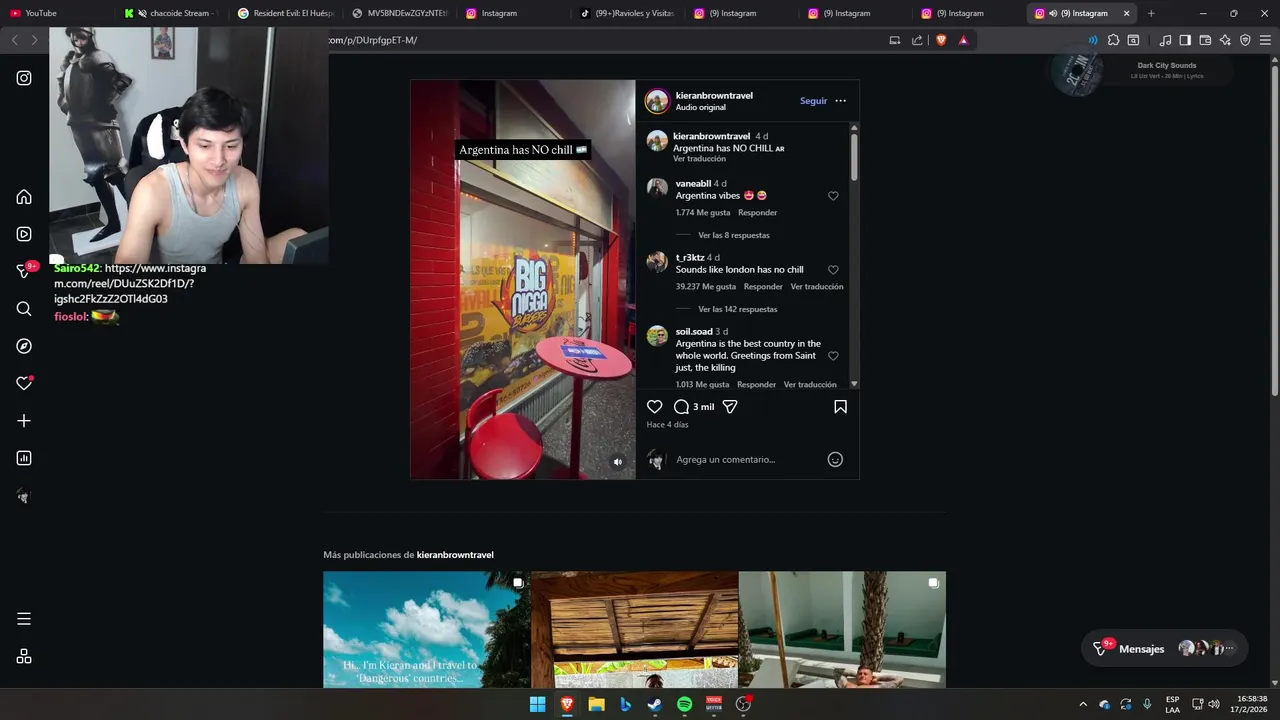Open the Mensajes floating button
The image size is (1280, 720).
(x=1165, y=649)
